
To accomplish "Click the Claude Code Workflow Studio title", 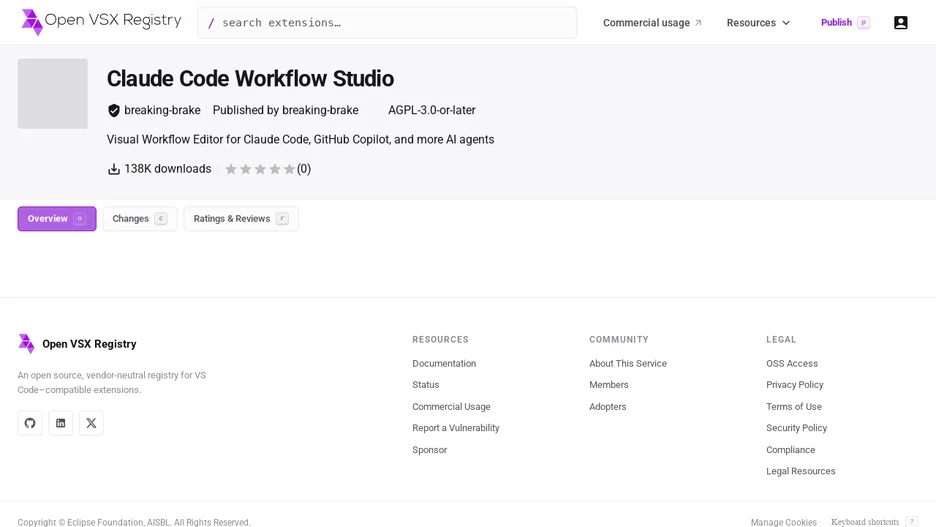I will [x=250, y=79].
